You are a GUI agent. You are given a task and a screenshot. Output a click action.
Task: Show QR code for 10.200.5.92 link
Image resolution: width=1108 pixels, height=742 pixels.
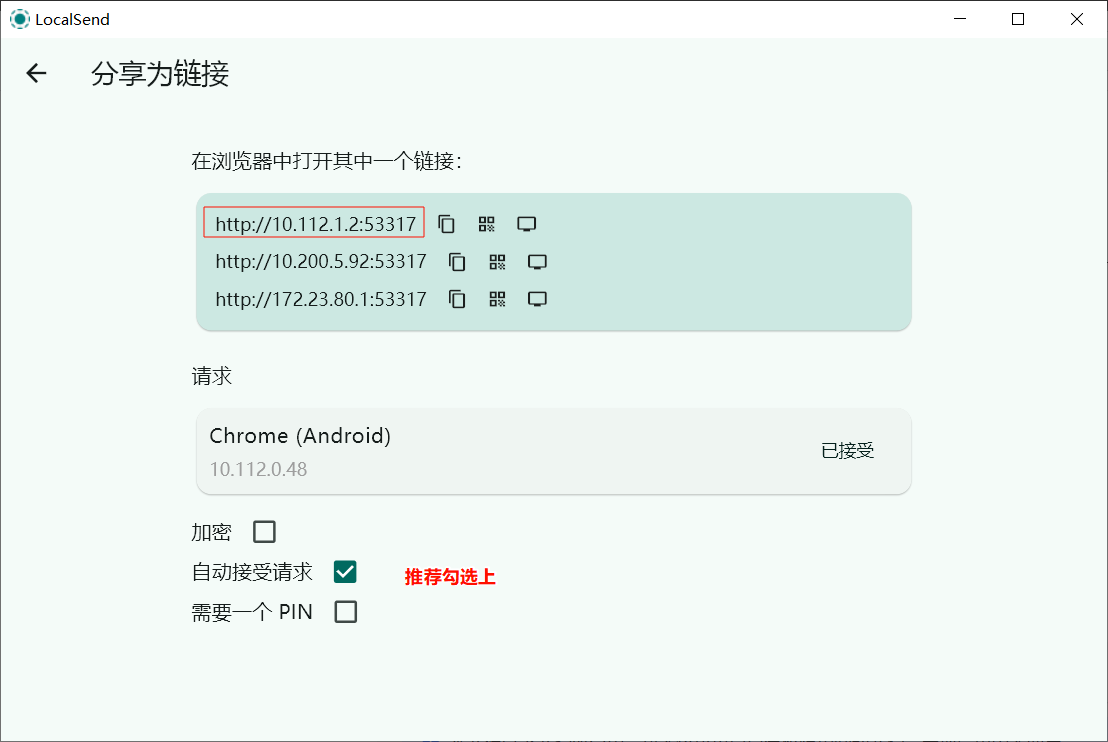pos(497,262)
